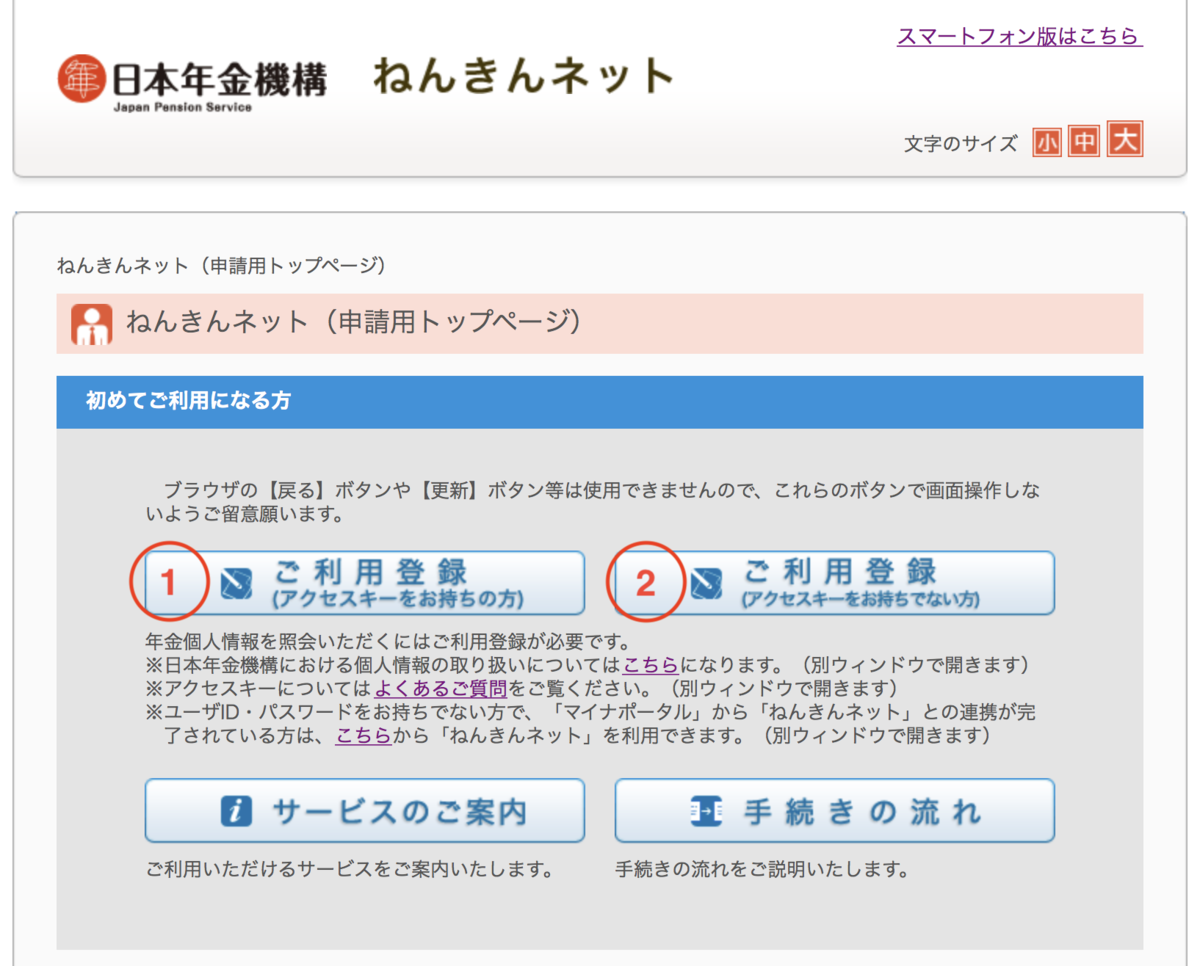Click text 手続きの流れをご説明いたします。

click(x=762, y=869)
